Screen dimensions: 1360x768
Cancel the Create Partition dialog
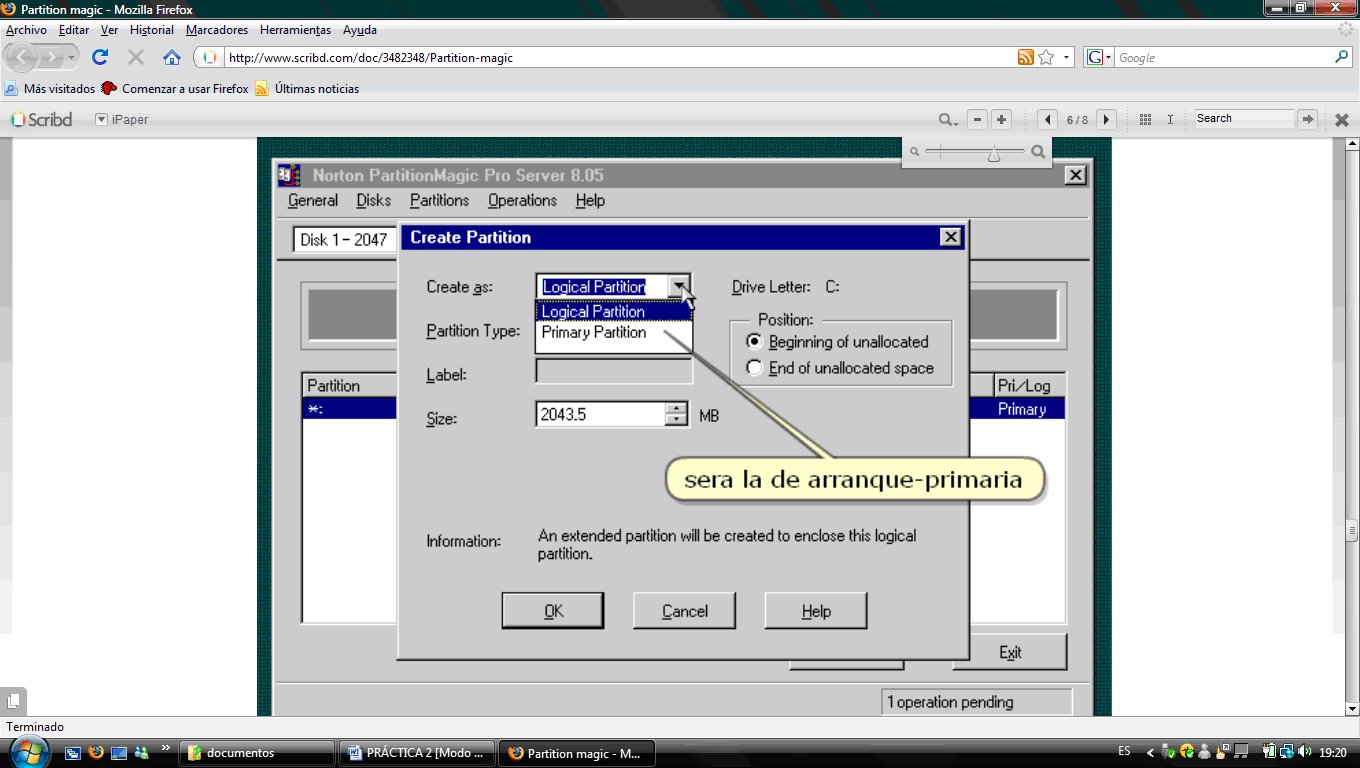click(685, 611)
